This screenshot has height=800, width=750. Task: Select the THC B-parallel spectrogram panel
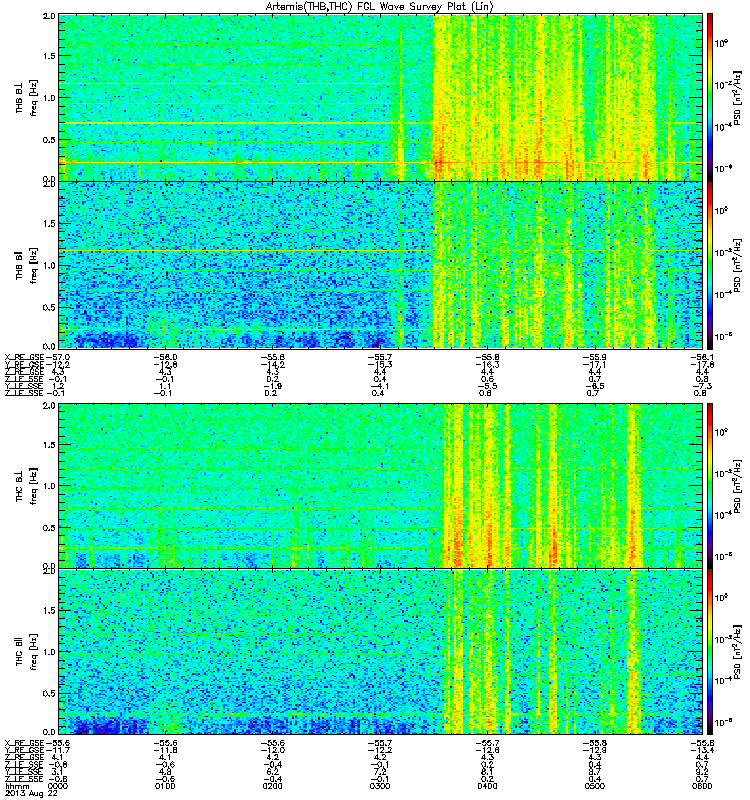381,652
